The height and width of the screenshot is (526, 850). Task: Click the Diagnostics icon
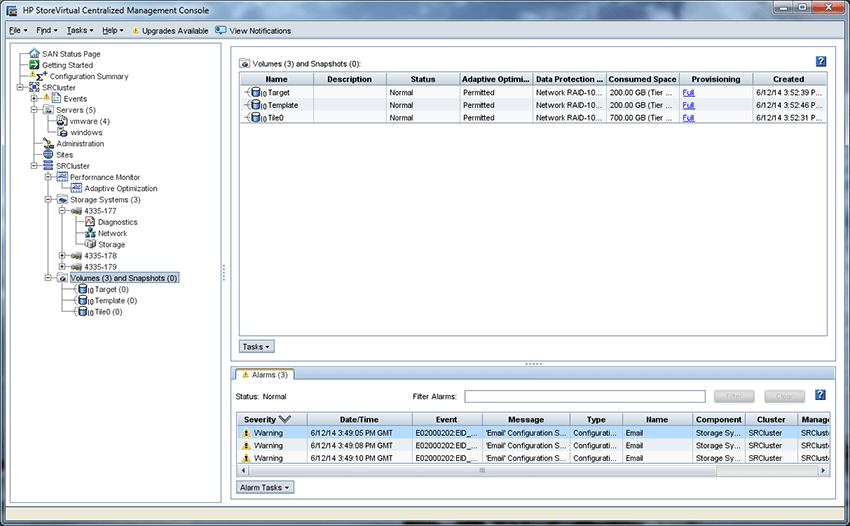(x=90, y=222)
